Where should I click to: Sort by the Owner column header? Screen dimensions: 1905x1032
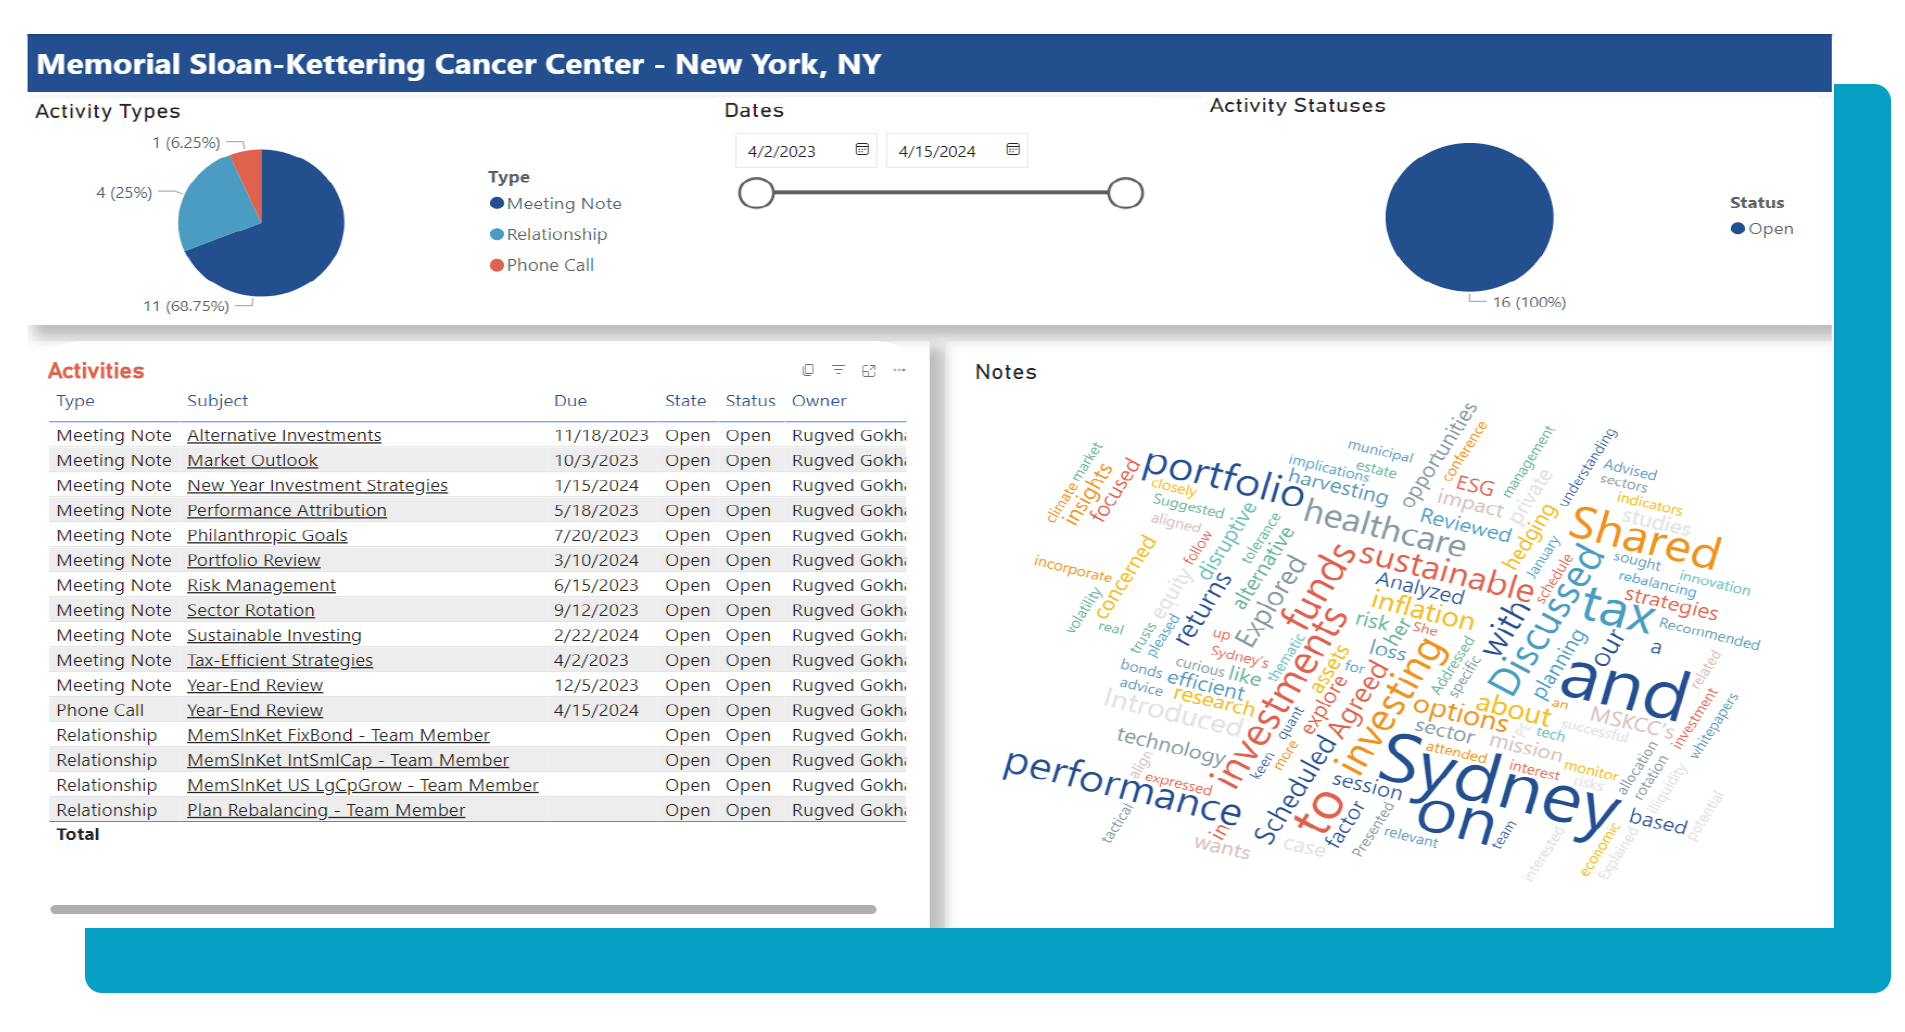tap(818, 401)
